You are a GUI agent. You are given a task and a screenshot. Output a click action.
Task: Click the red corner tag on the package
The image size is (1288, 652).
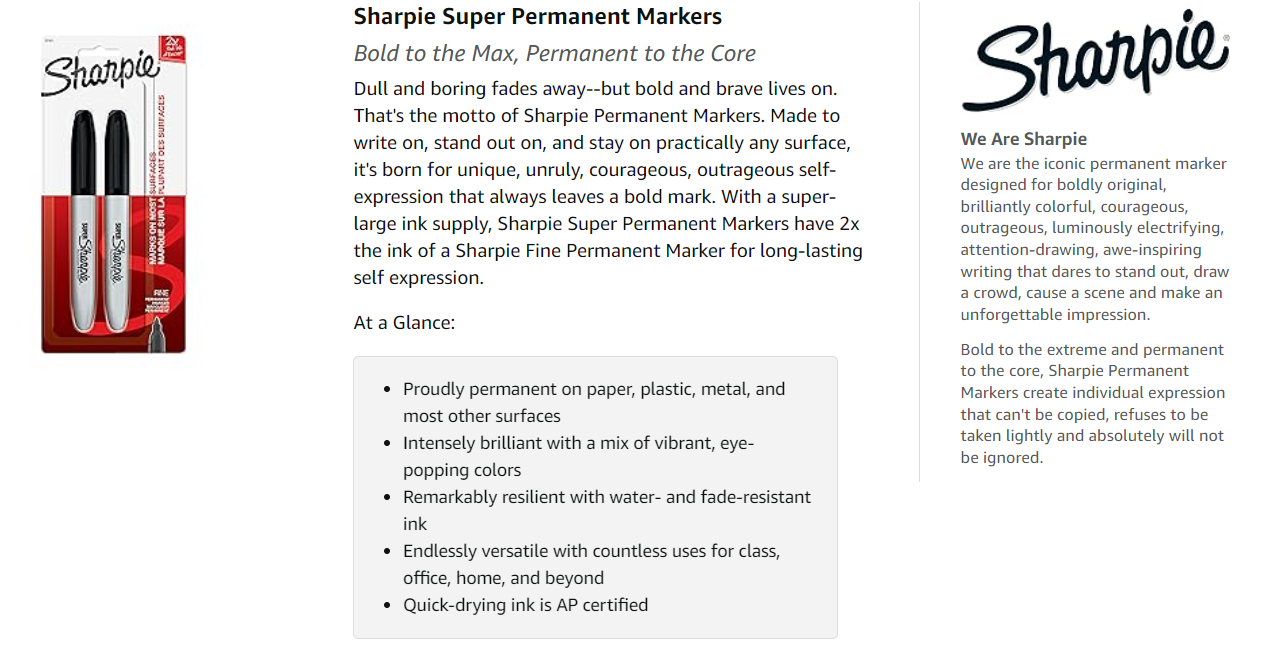click(171, 46)
